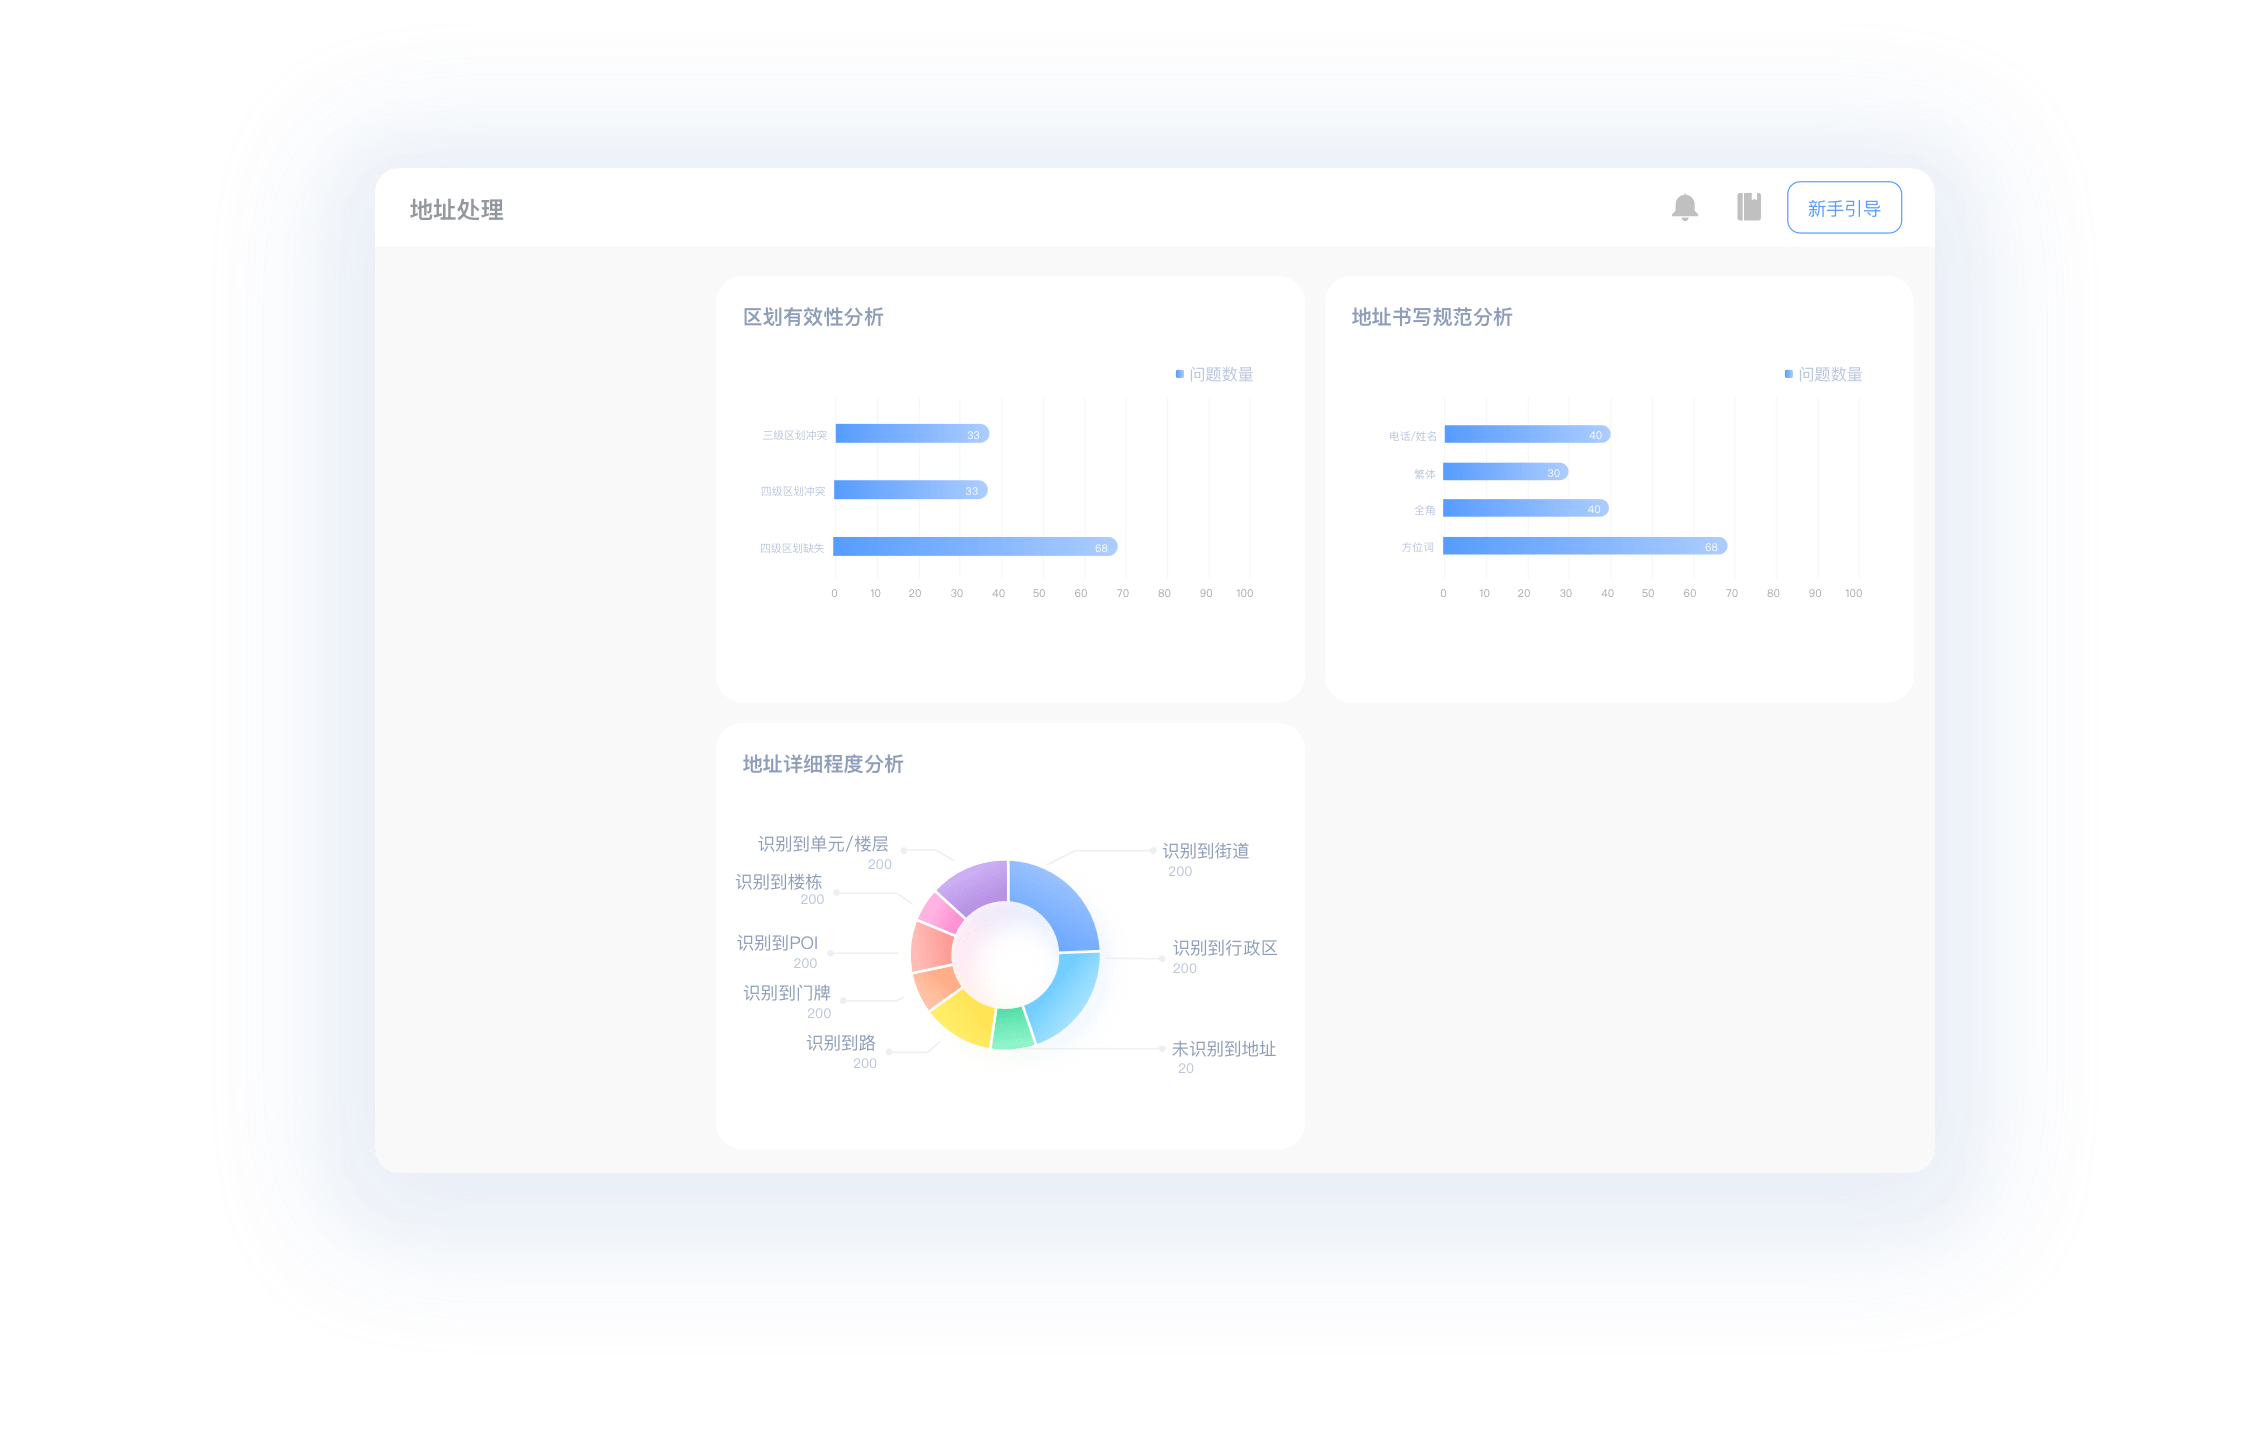Click the 识别到路 donut label
This screenshot has height=1440, width=2250.
coord(841,1042)
